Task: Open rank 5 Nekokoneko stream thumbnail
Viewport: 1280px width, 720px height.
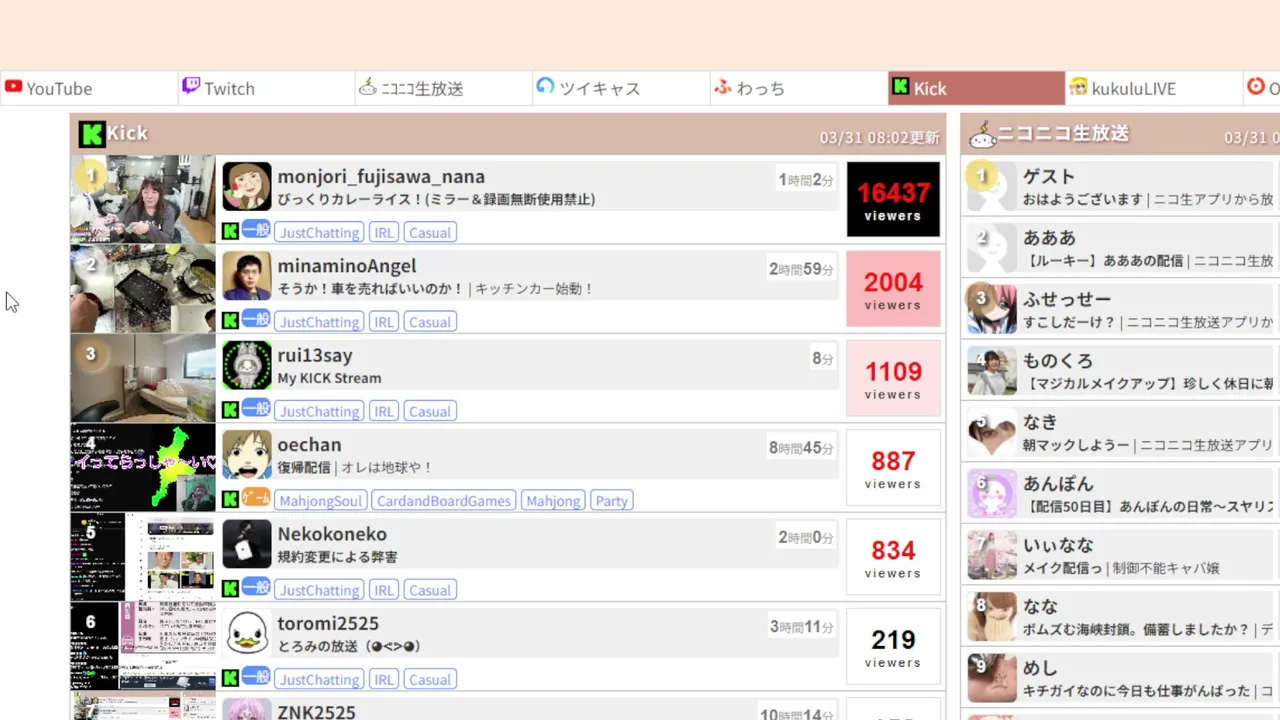Action: [143, 557]
